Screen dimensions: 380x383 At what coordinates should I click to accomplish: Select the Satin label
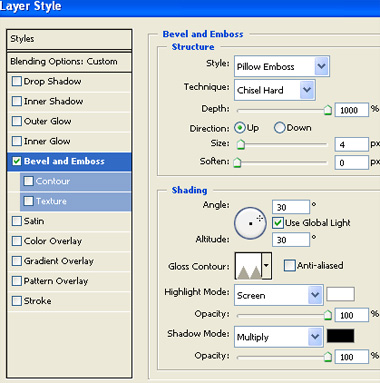coord(34,221)
